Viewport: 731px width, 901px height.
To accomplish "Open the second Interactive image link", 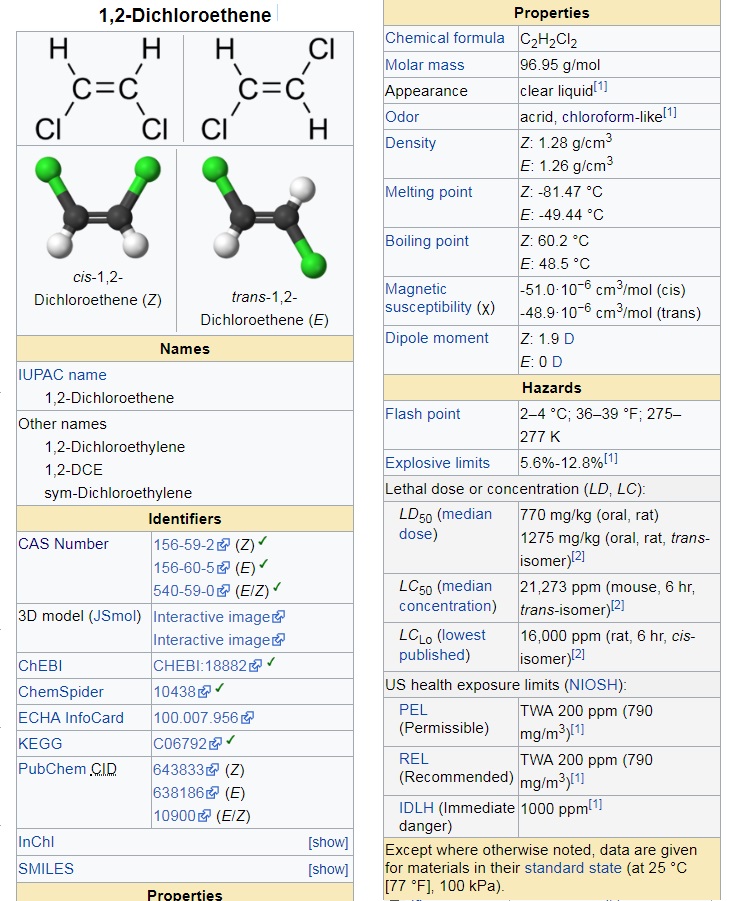I will (x=218, y=640).
